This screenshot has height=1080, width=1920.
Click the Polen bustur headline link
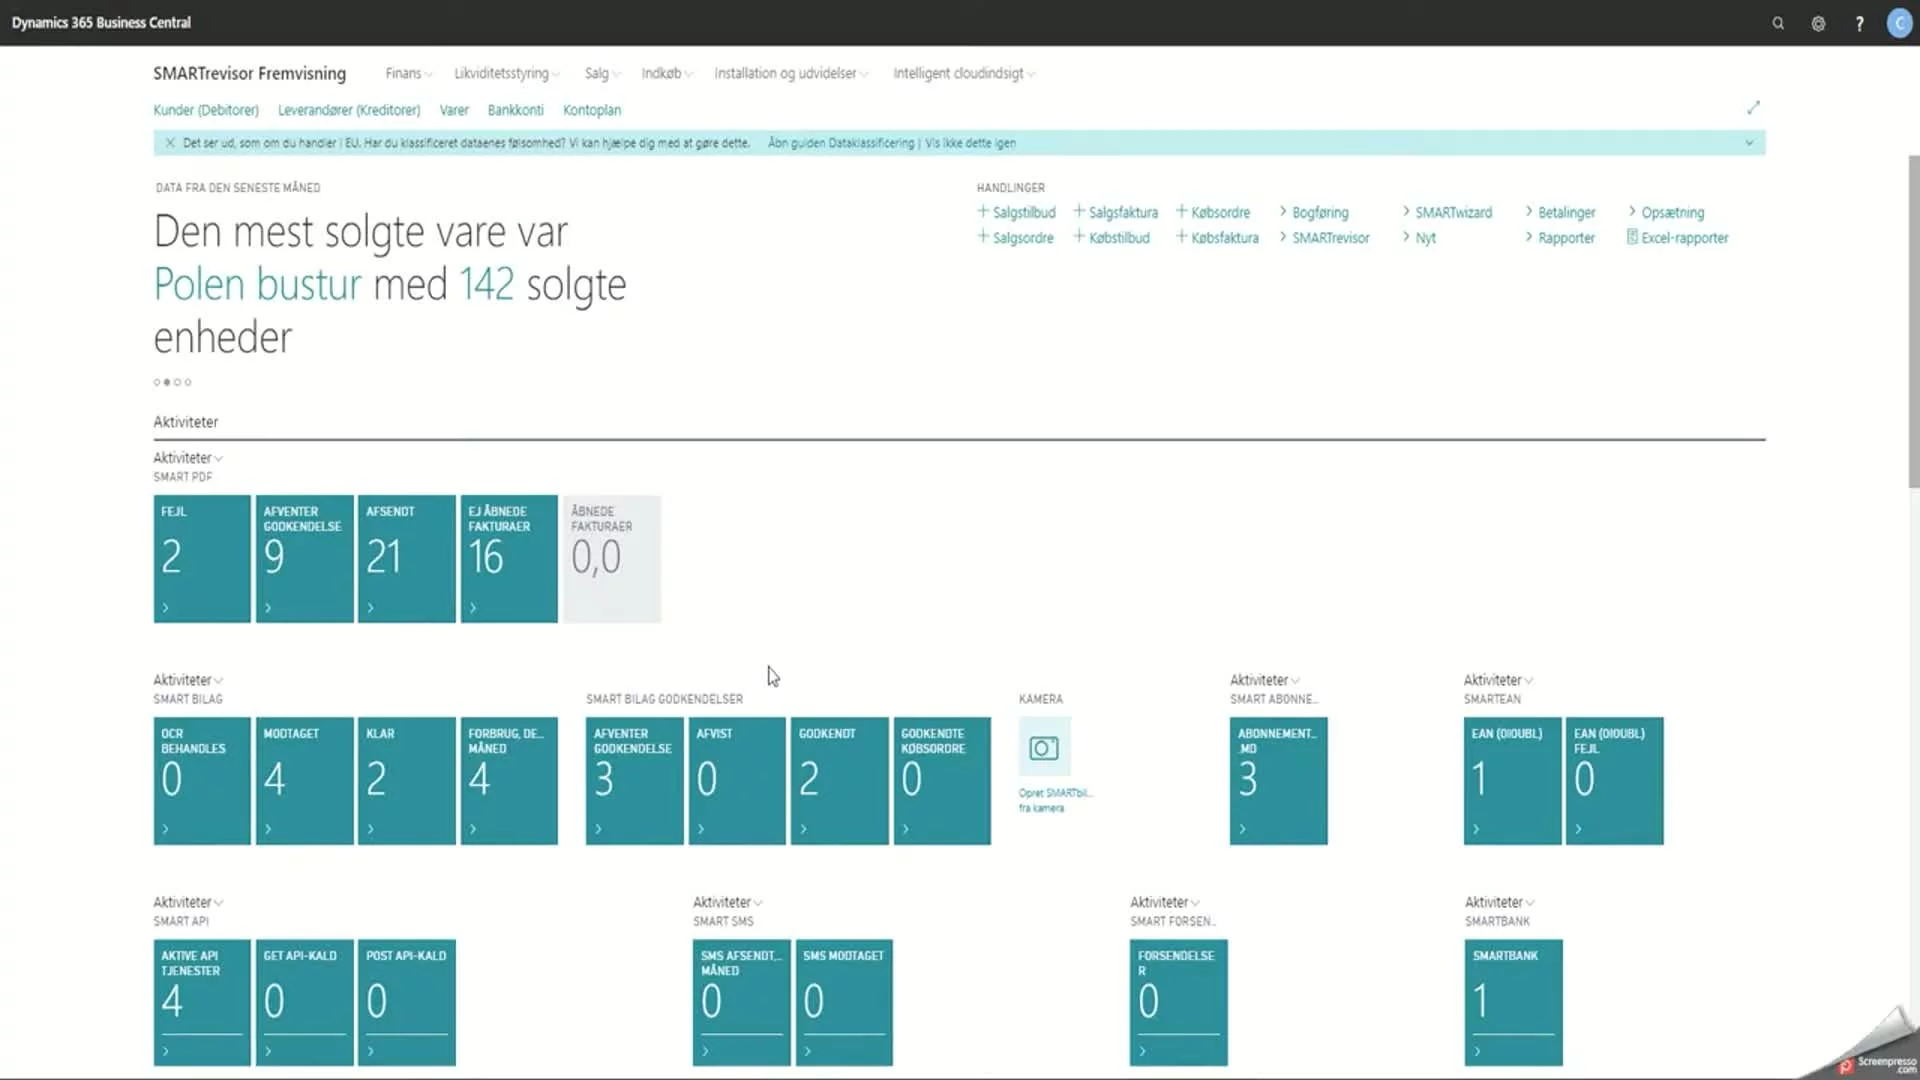(257, 285)
